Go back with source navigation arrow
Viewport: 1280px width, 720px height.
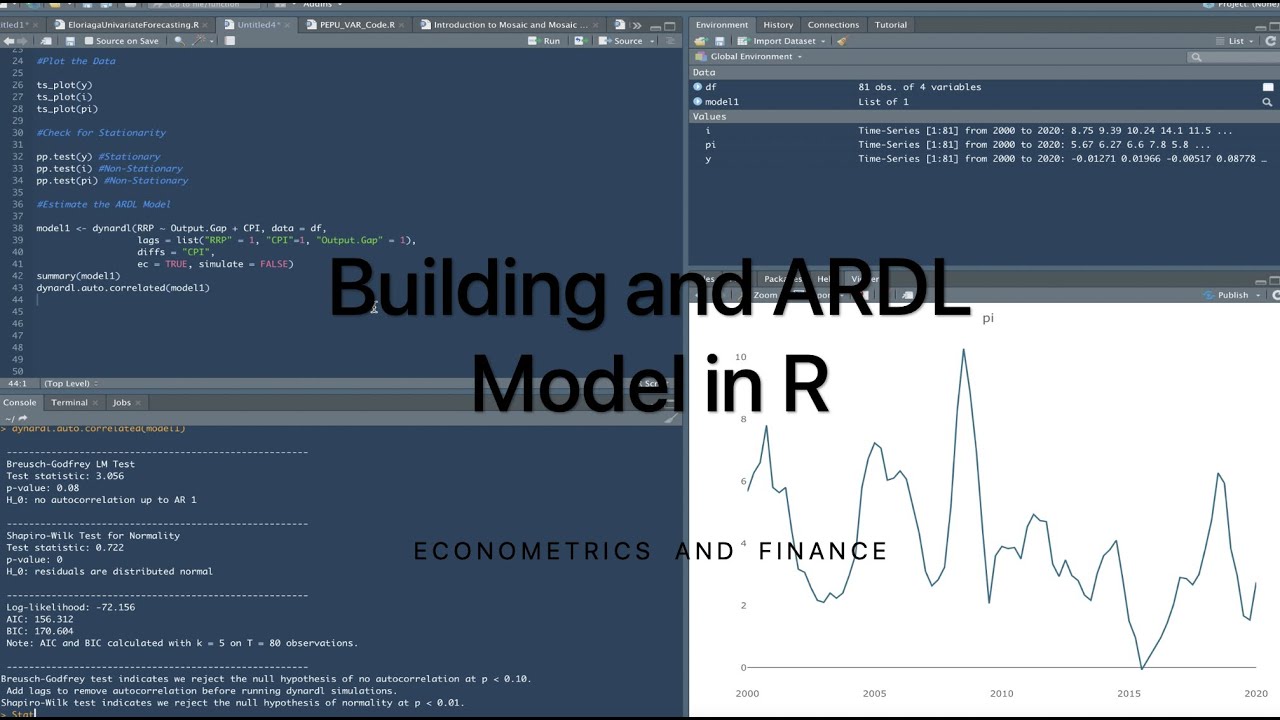(x=8, y=41)
